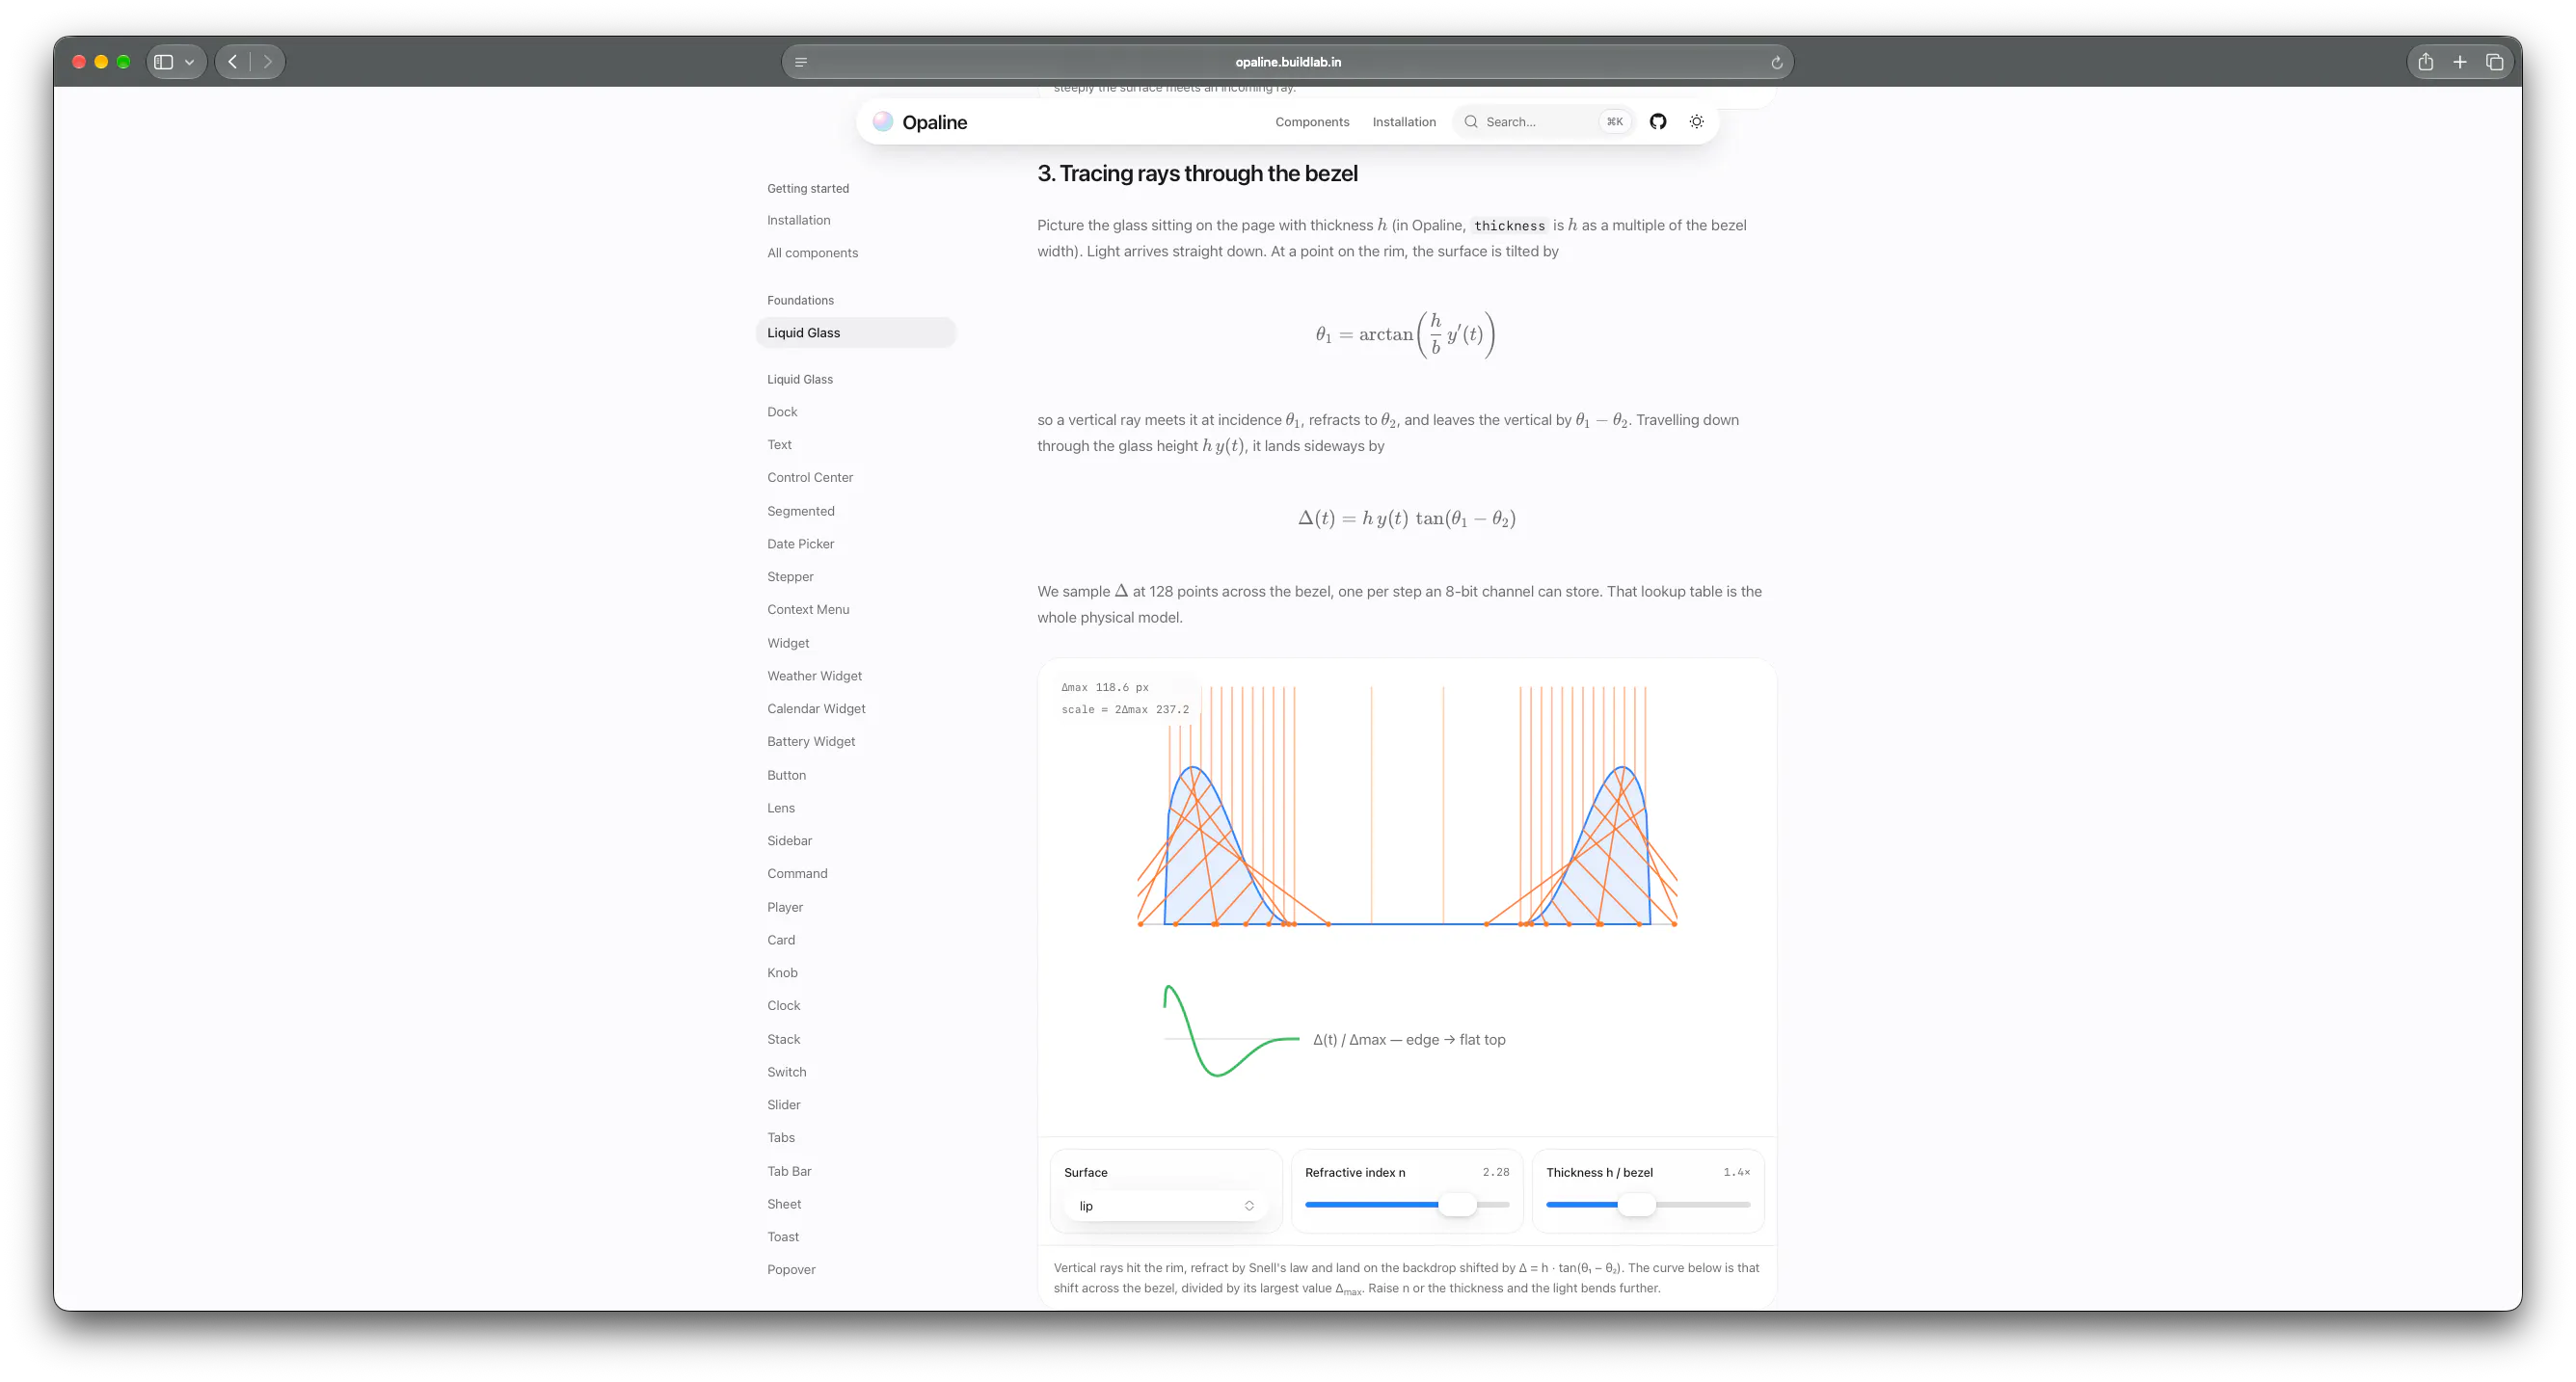Go forward to the next page
This screenshot has height=1382, width=2576.
pyautogui.click(x=267, y=62)
